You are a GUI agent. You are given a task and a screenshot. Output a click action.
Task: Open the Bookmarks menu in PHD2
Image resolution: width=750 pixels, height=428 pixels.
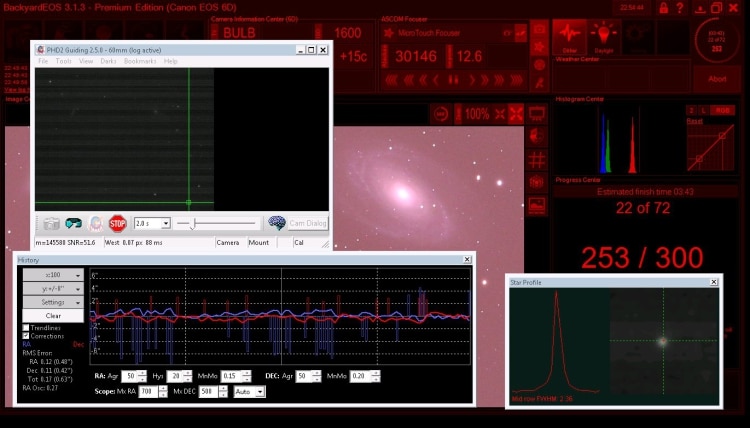(140, 61)
